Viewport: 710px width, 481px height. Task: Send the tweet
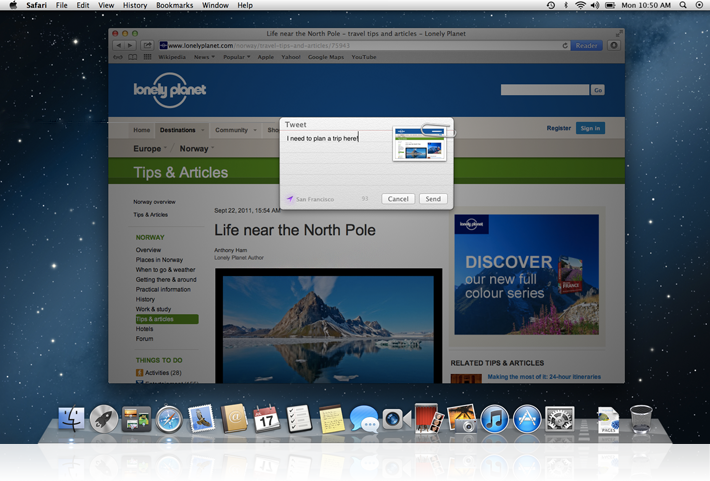(x=433, y=199)
